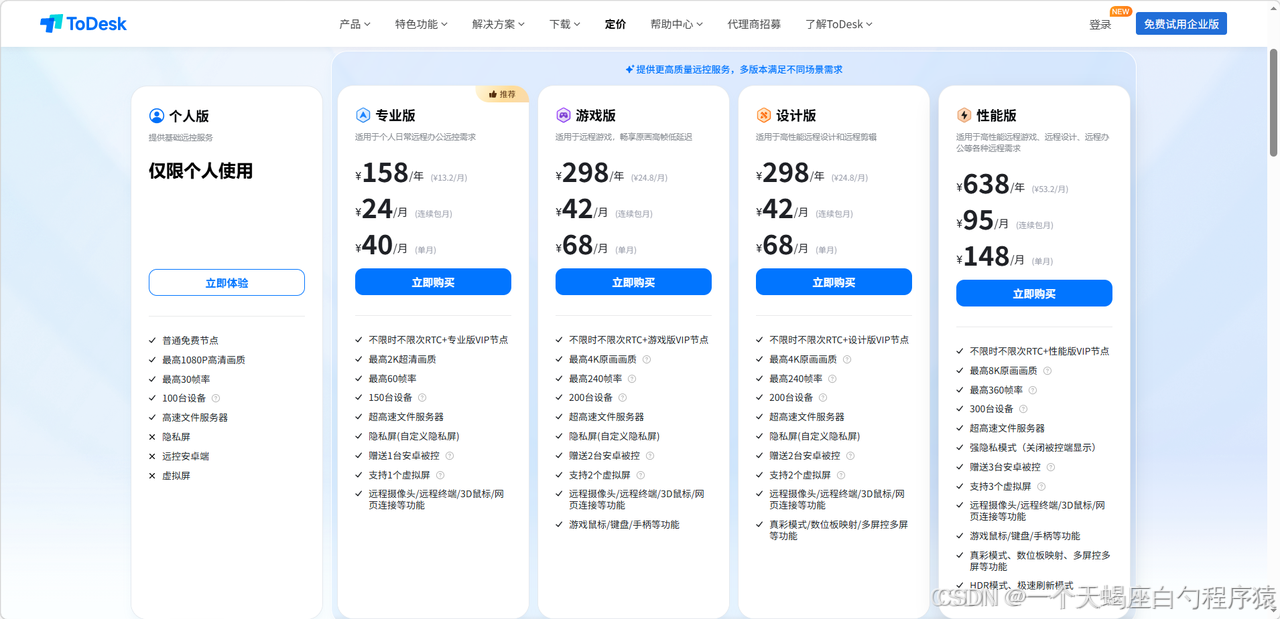Click the ToDesk logo

click(x=83, y=23)
